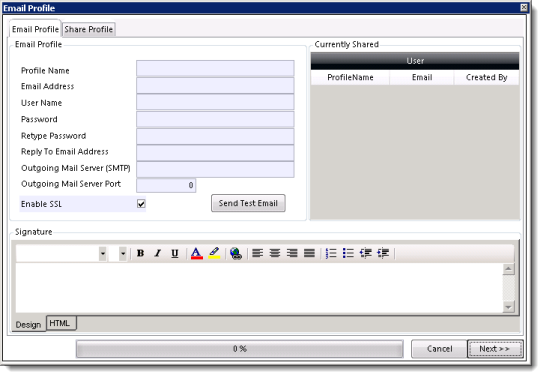Sort by the Created By column header
543x377 pixels.
coord(486,78)
